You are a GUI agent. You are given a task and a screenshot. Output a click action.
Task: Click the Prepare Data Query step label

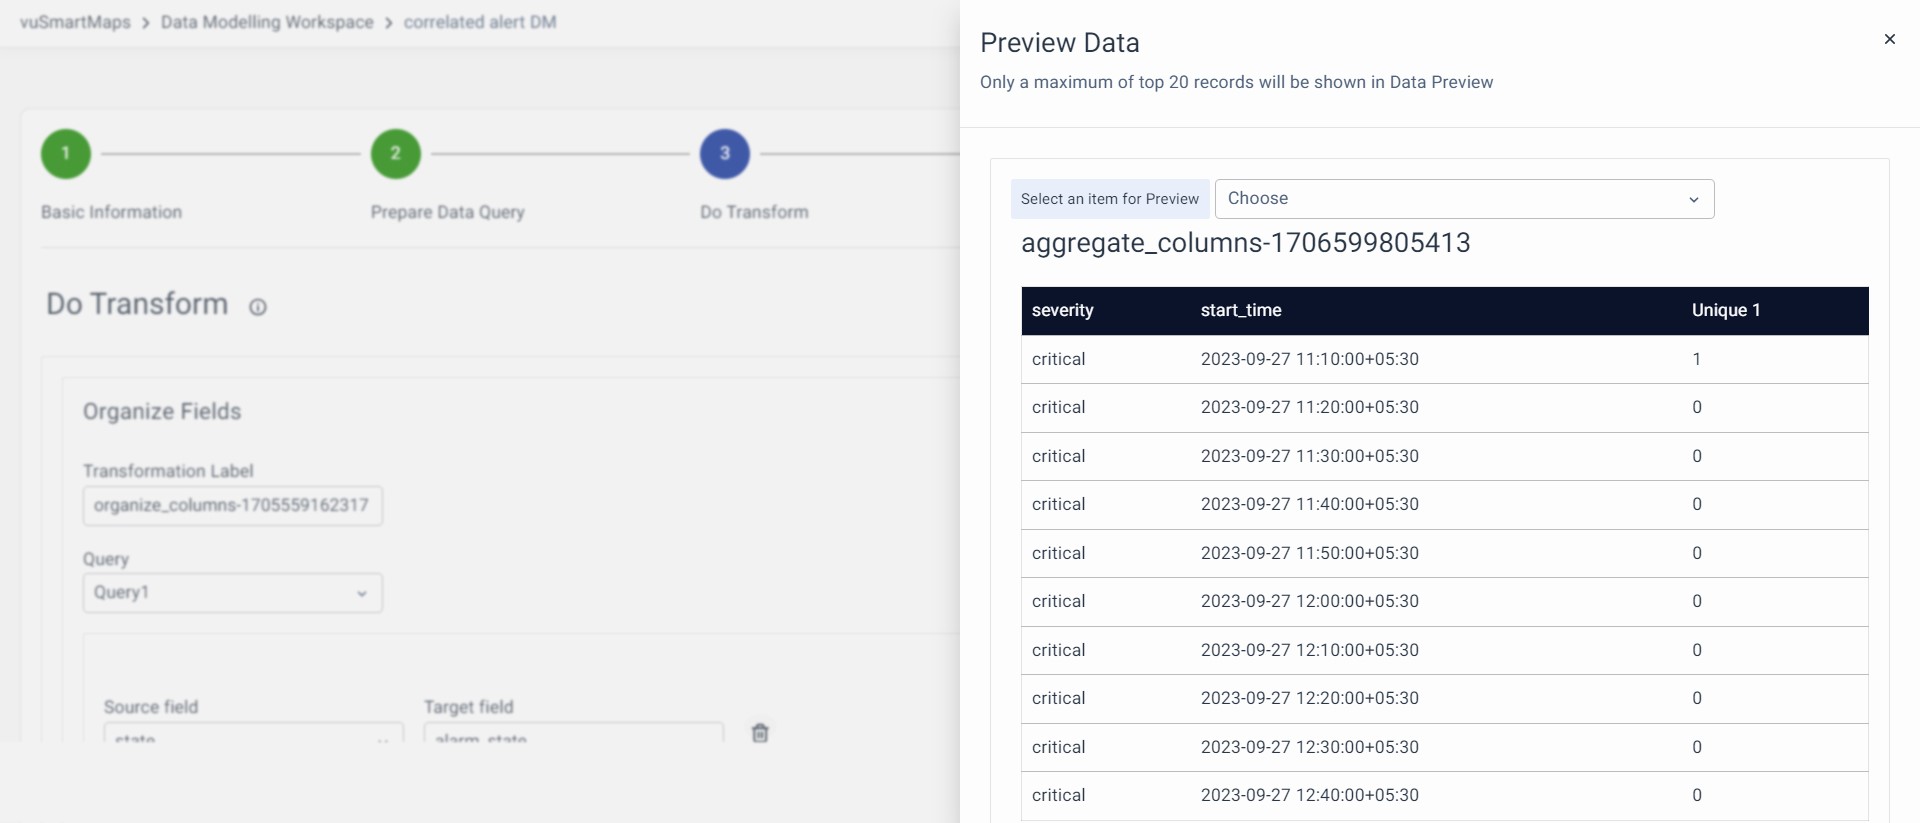coord(447,212)
